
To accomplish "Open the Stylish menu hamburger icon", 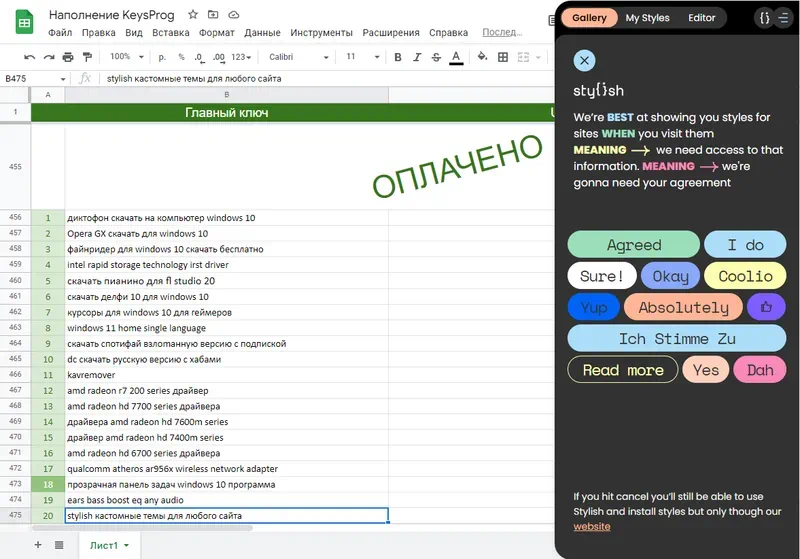I will pos(783,18).
